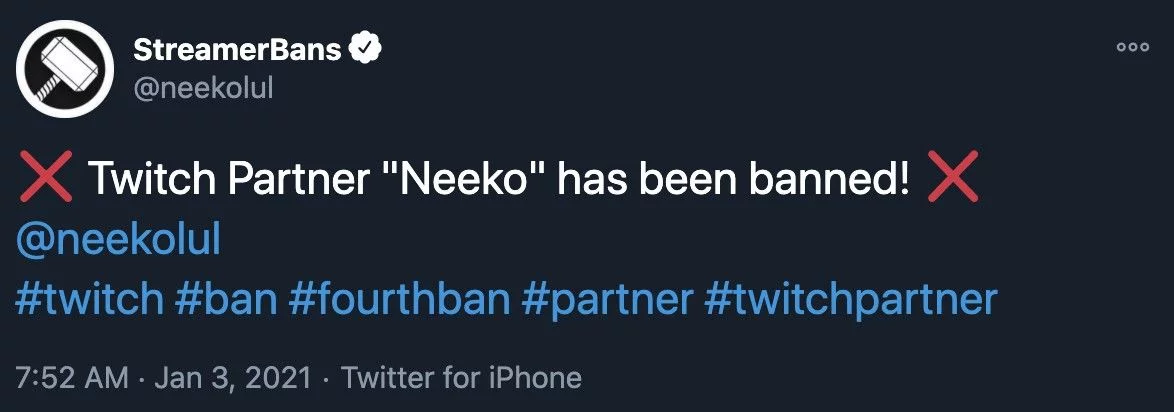Screen dimensions: 1174x412
Task: Open the StreamerBans display name
Action: [x=237, y=50]
